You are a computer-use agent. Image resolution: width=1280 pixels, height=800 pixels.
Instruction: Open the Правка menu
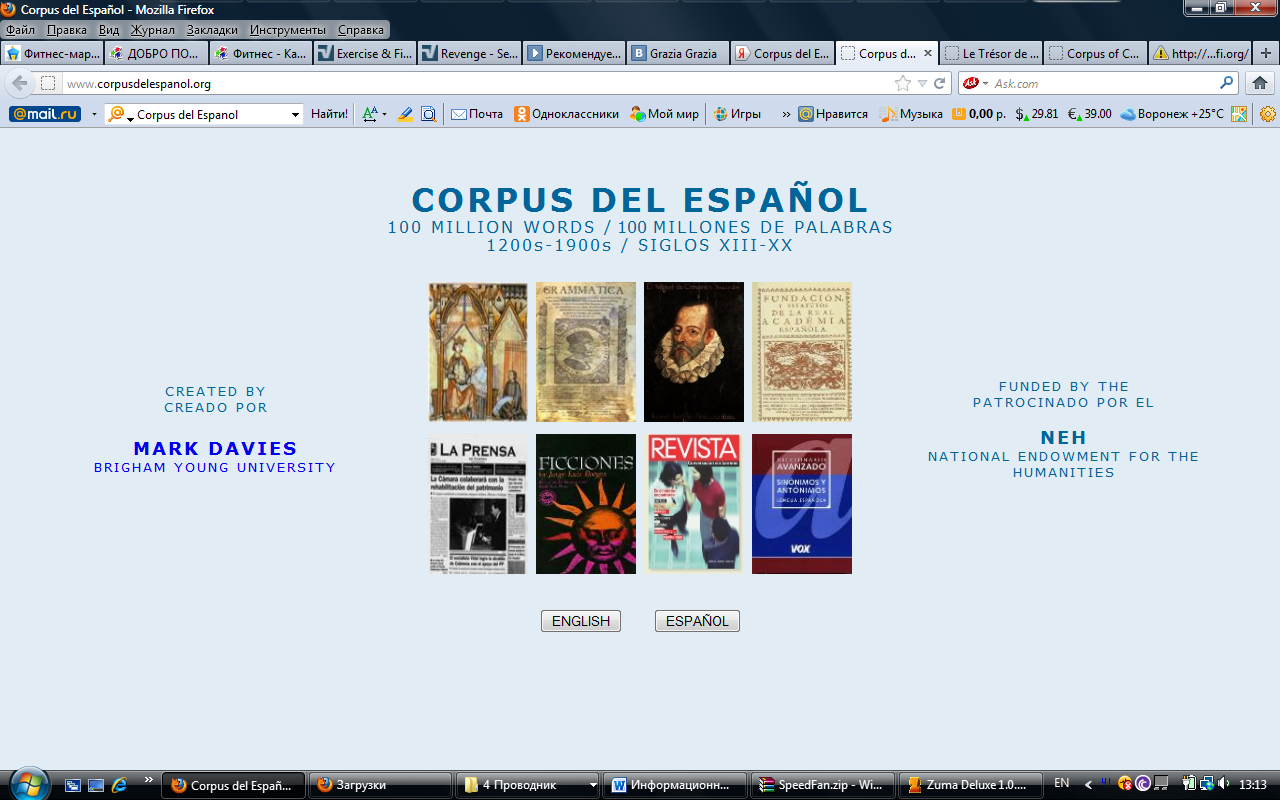[67, 30]
